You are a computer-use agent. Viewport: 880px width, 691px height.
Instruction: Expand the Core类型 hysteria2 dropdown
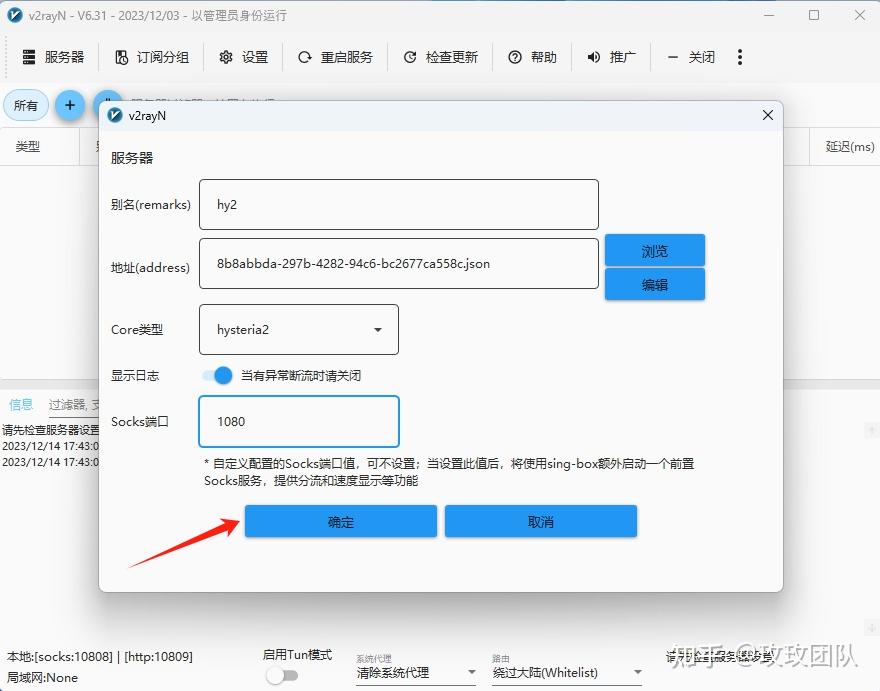[299, 330]
